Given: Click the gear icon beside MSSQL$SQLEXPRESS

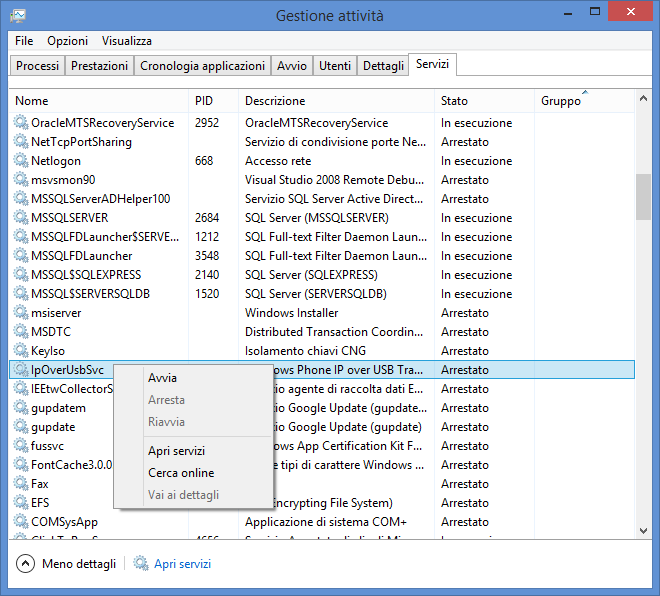Looking at the screenshot, I should click(x=21, y=274).
